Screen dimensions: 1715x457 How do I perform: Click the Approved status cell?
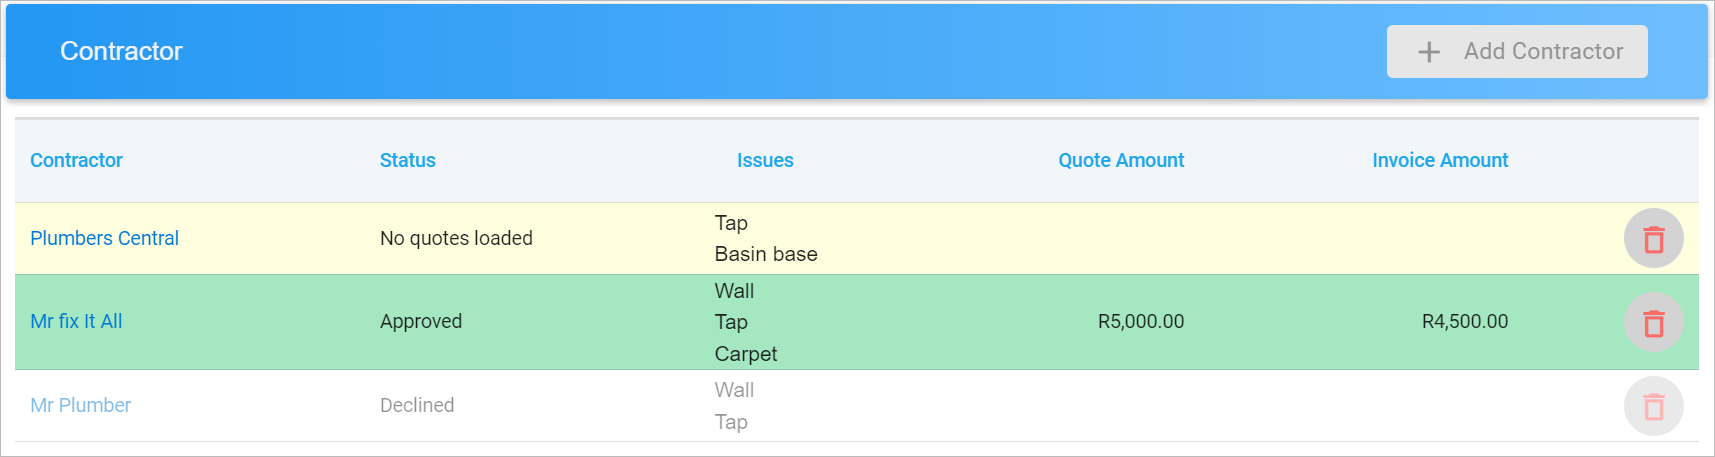tap(421, 321)
